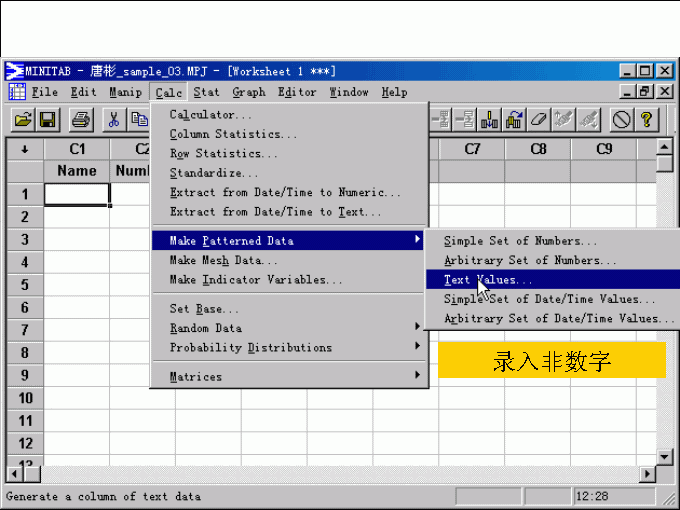Expand the Random Data submenu
This screenshot has width=680, height=510.
pyautogui.click(x=288, y=328)
